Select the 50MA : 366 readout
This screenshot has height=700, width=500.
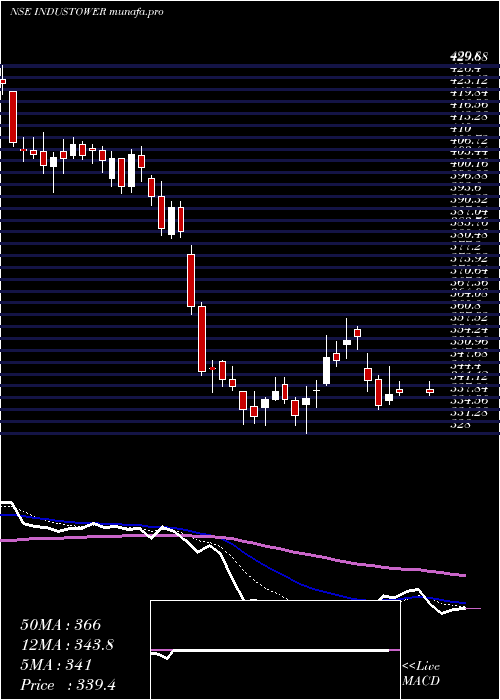pyautogui.click(x=61, y=625)
